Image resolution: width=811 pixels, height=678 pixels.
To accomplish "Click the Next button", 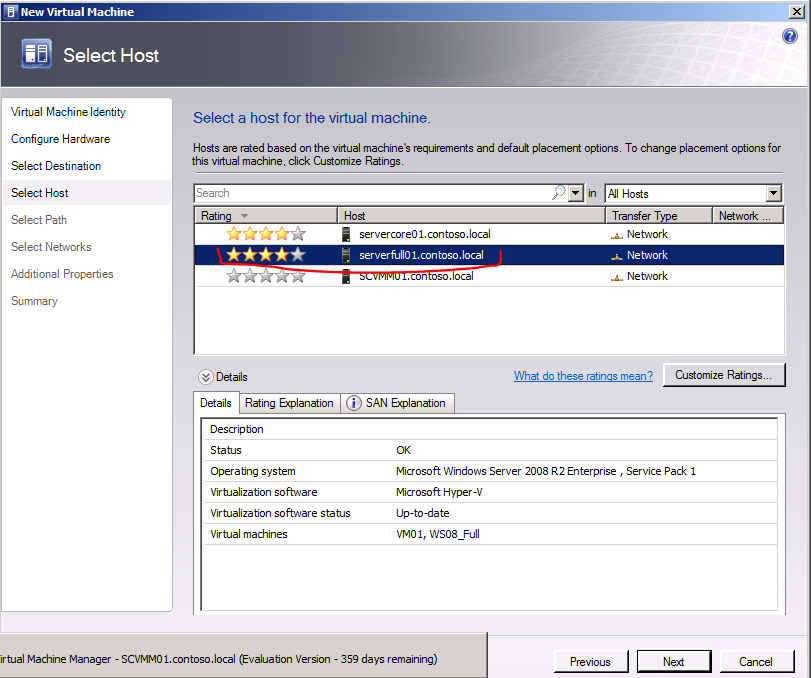I will point(673,661).
